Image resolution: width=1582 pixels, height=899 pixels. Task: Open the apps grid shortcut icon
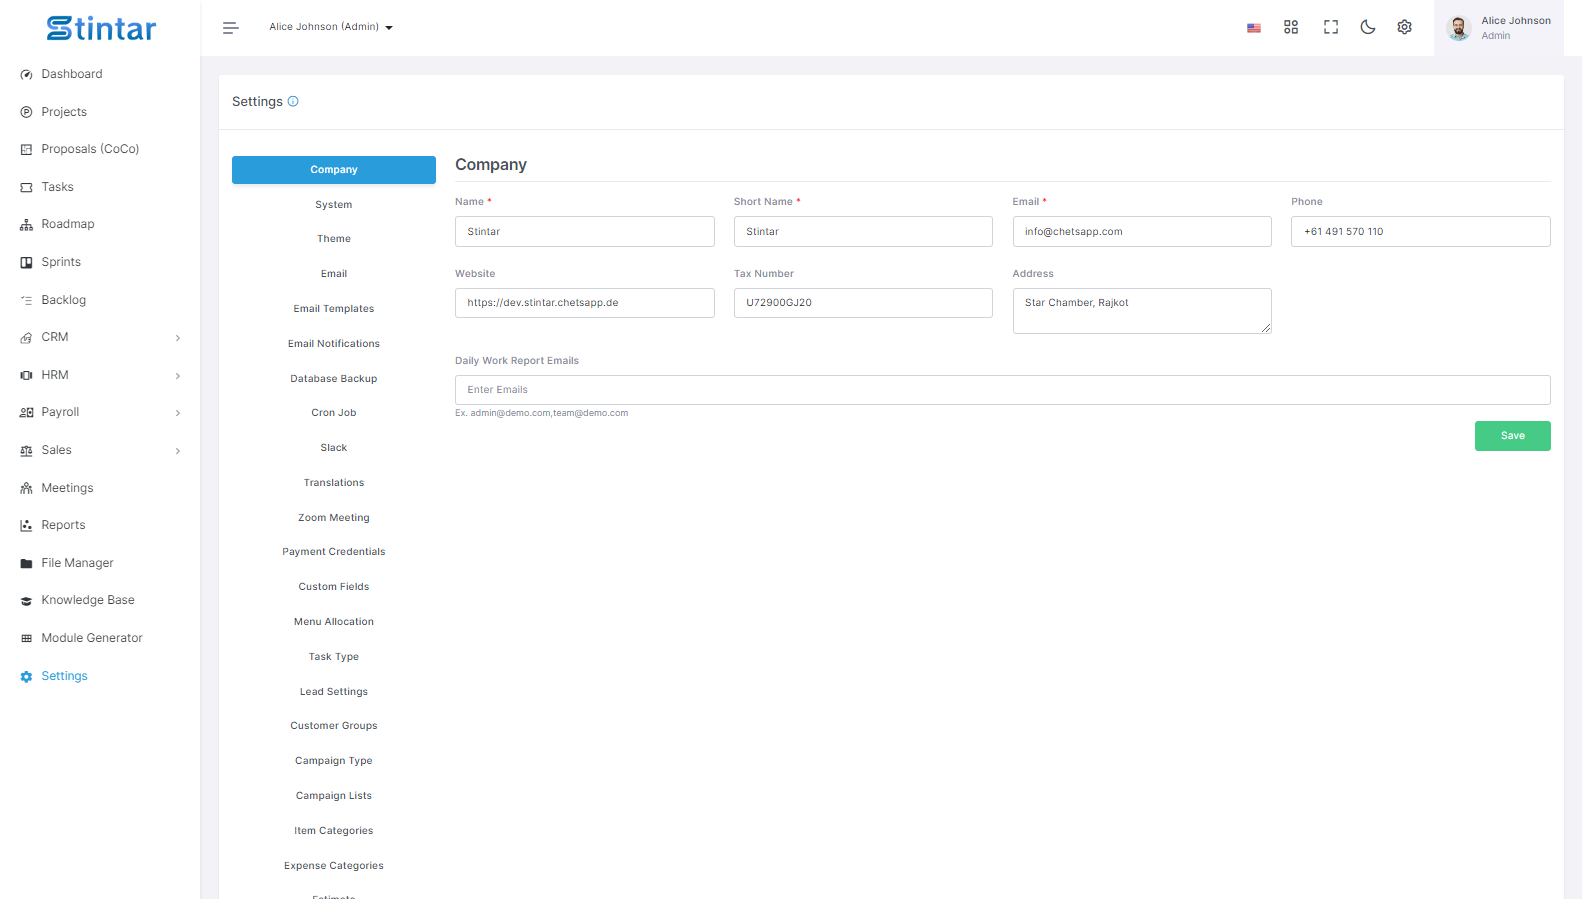click(x=1291, y=27)
